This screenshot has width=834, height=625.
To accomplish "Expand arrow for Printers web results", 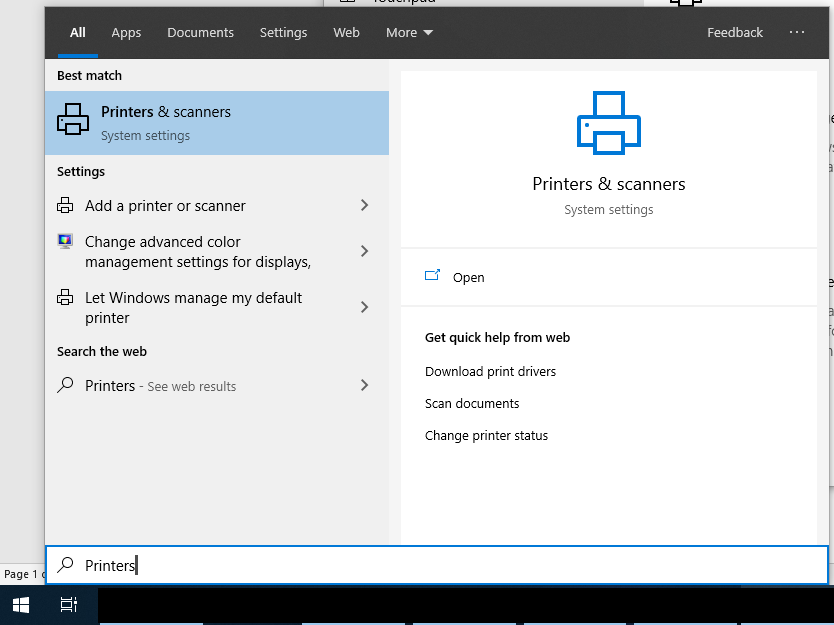I will (364, 385).
